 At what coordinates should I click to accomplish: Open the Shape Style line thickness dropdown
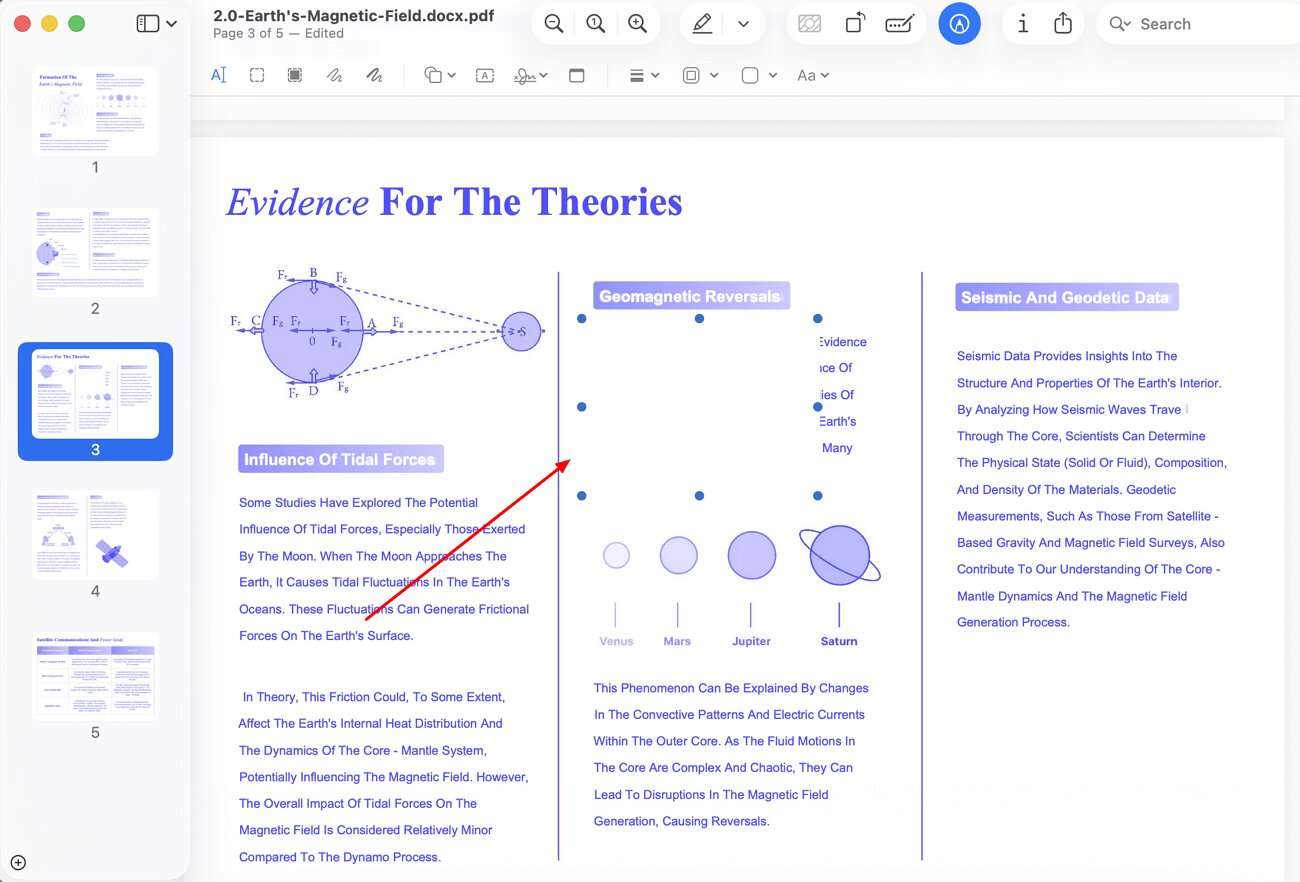click(x=644, y=75)
